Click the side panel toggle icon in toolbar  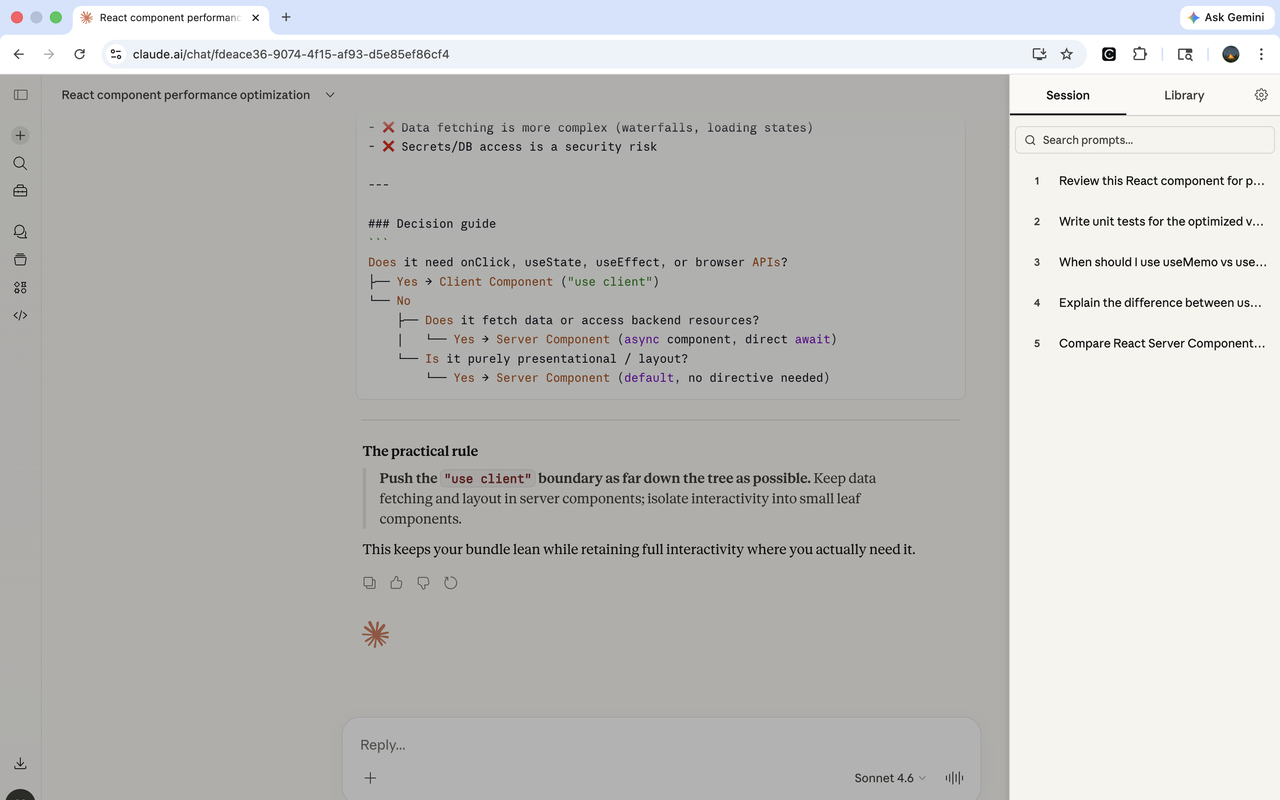click(x=1185, y=54)
